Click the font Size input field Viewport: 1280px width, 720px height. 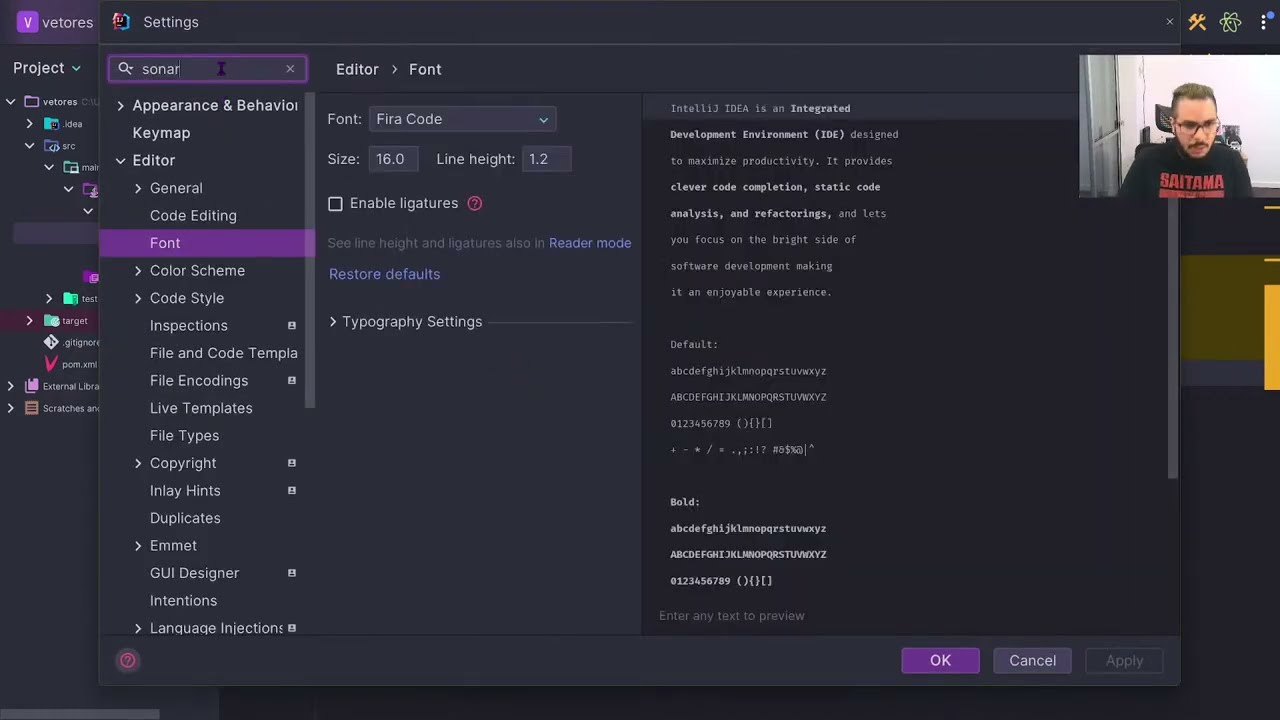(x=394, y=159)
